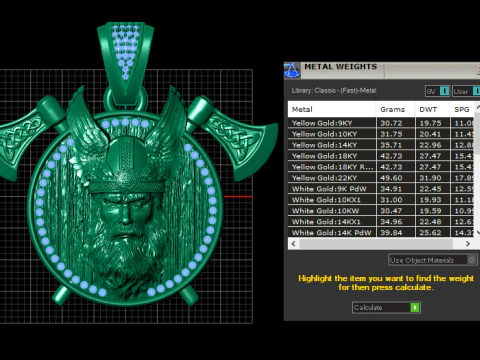Select the White Gold:10KX1 row
480x360 pixels.
coord(381,200)
